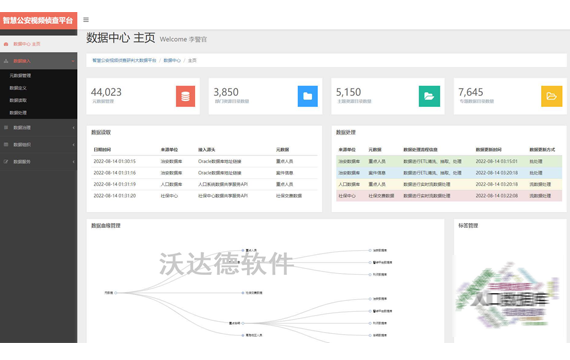Select the yellow row's 人口数据库 cell
The height and width of the screenshot is (360, 570).
[349, 184]
